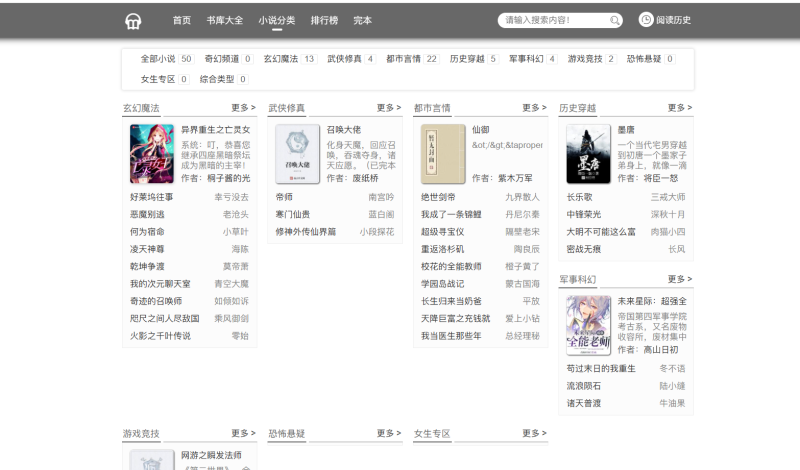Open title 异界重生之亡灵女
This screenshot has width=800, height=470.
pos(215,130)
